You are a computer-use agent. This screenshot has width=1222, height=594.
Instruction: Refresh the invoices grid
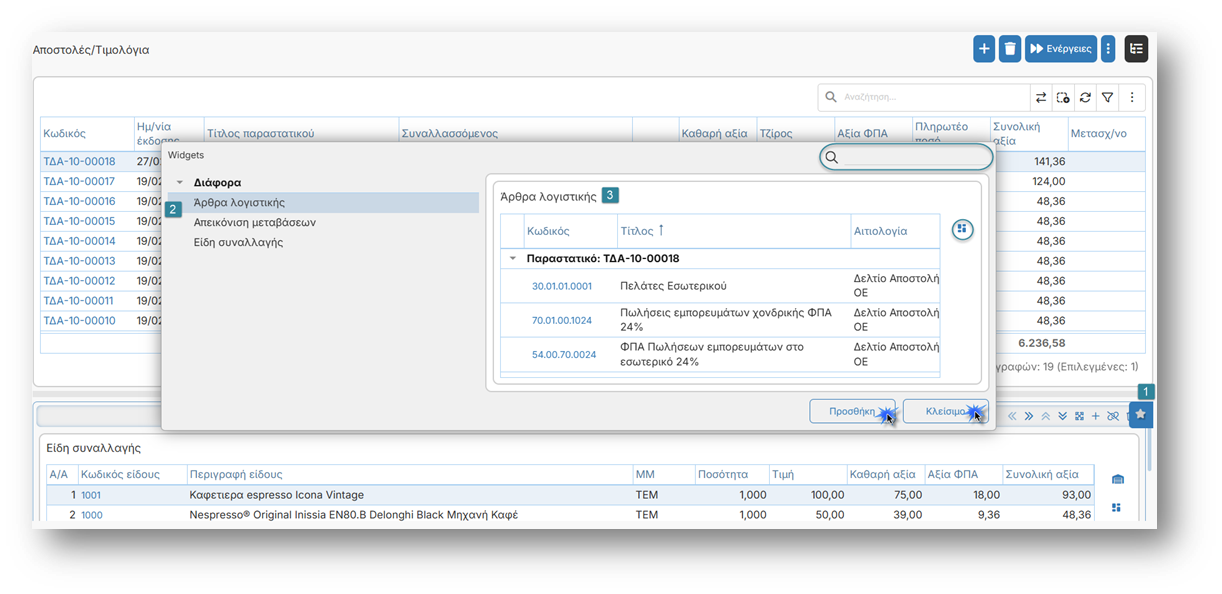[1085, 97]
